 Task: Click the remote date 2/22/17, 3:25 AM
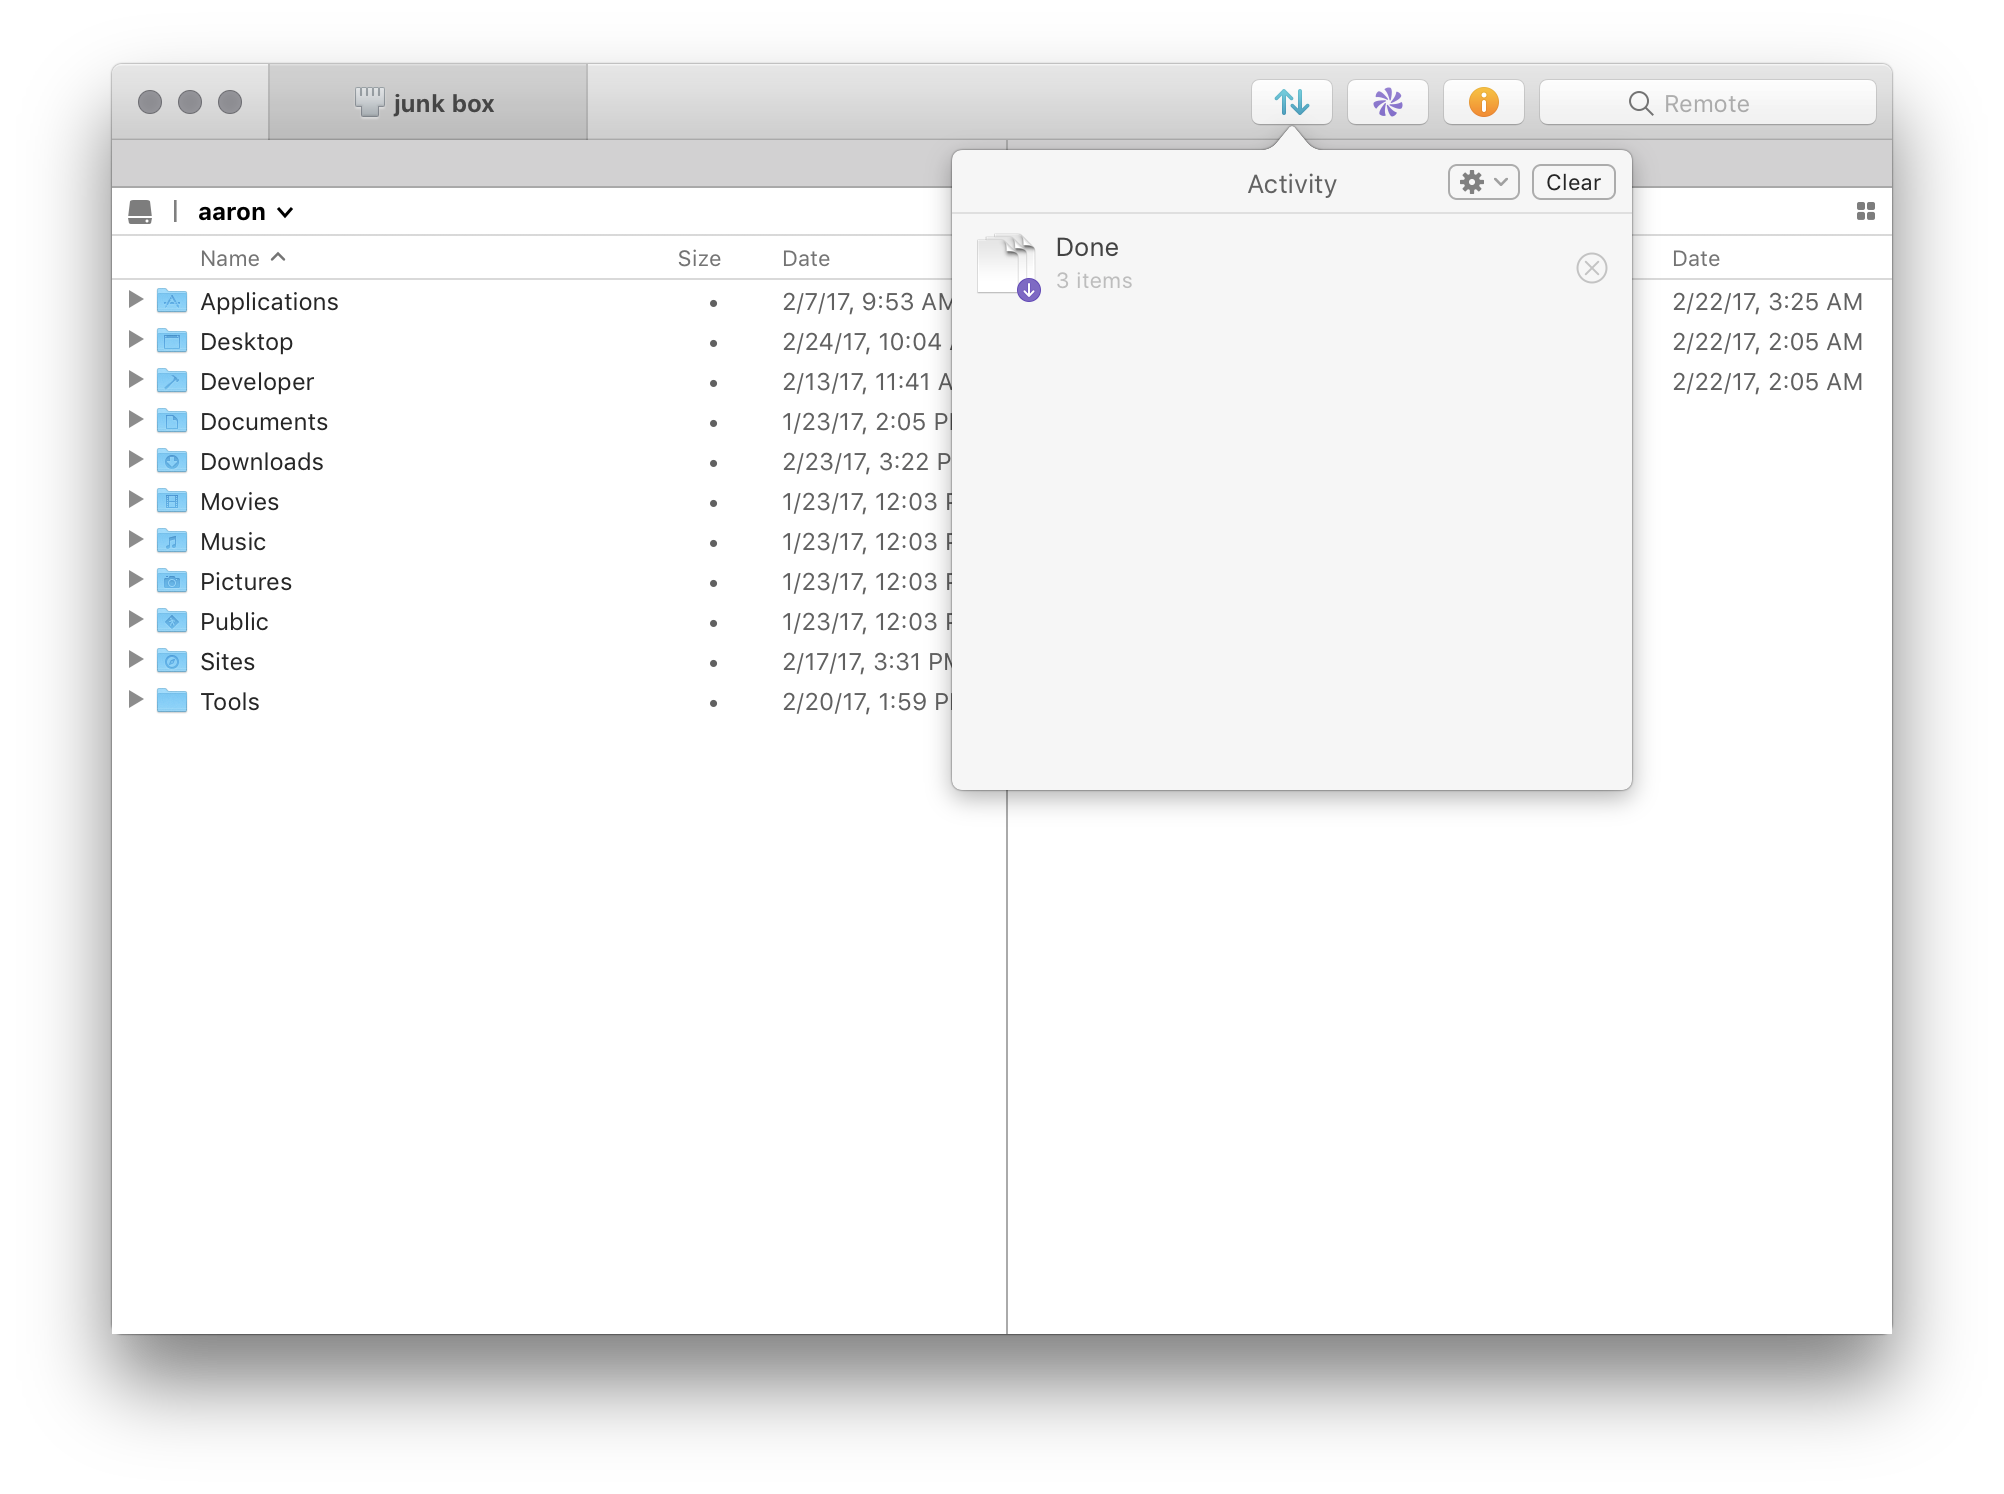[1767, 301]
